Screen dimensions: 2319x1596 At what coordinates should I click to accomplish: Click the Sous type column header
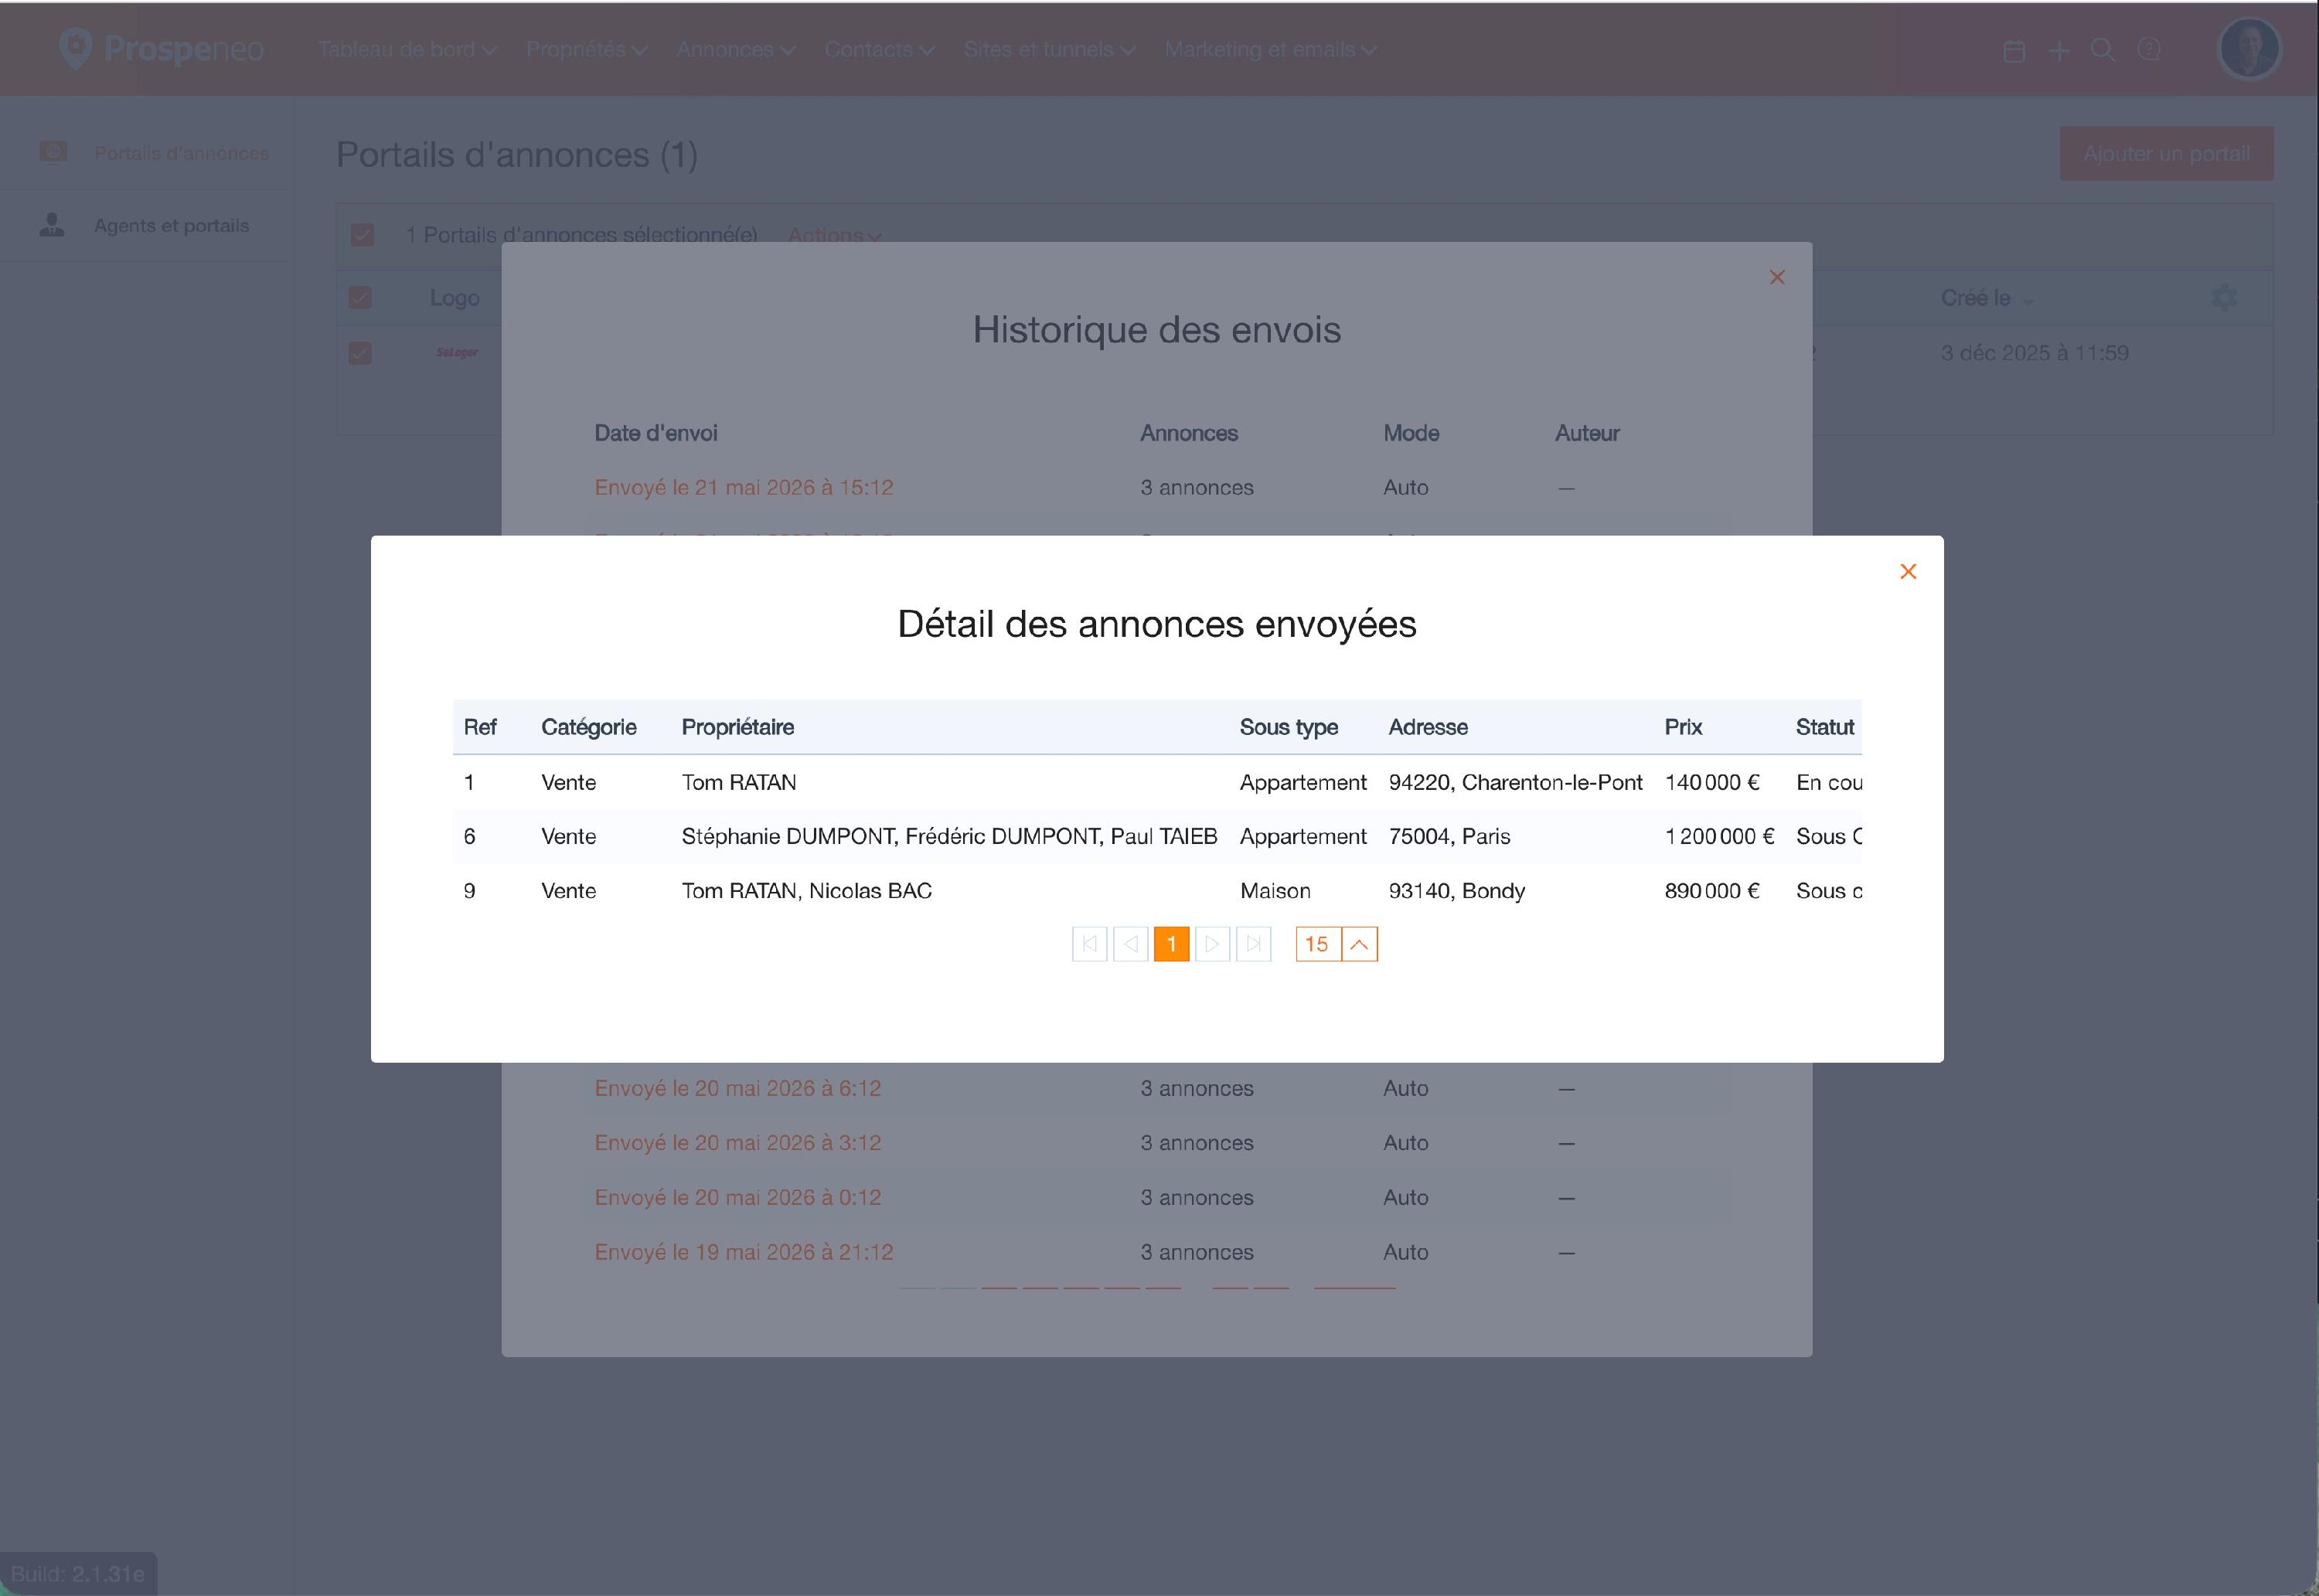coord(1288,727)
